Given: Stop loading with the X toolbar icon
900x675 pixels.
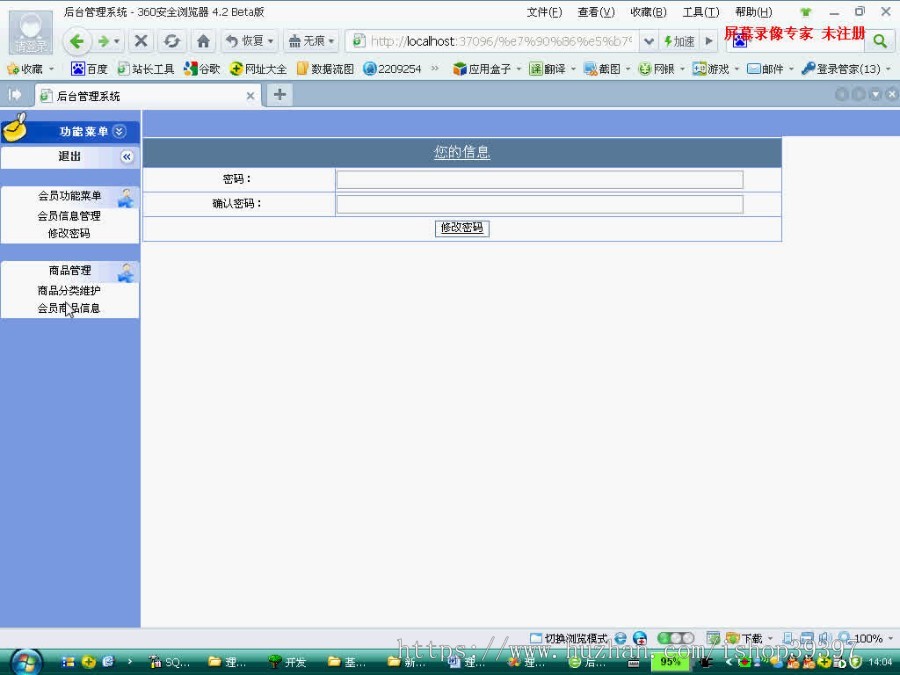Looking at the screenshot, I should coord(141,41).
